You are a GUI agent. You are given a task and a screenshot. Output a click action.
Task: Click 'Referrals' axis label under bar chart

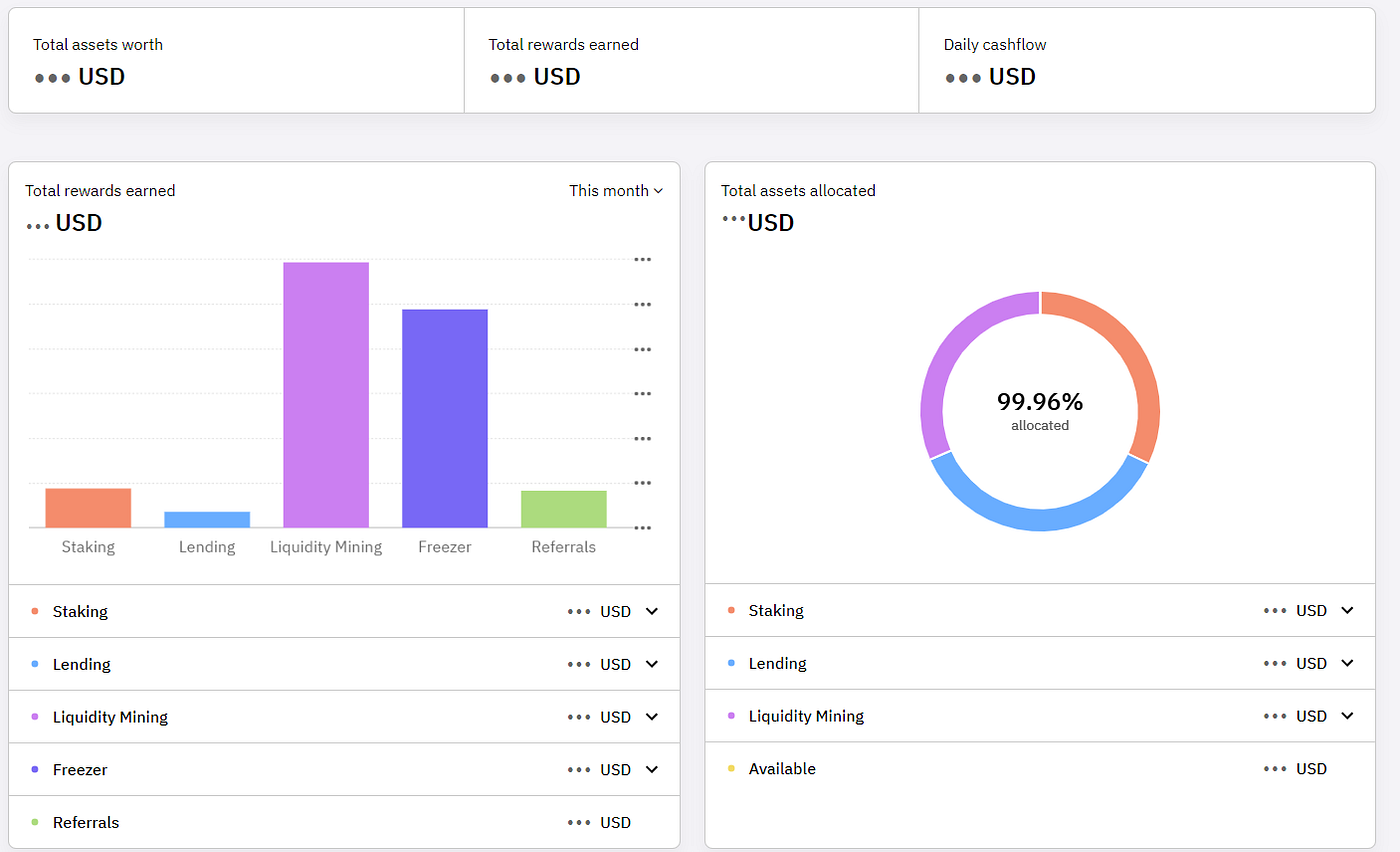click(x=564, y=547)
